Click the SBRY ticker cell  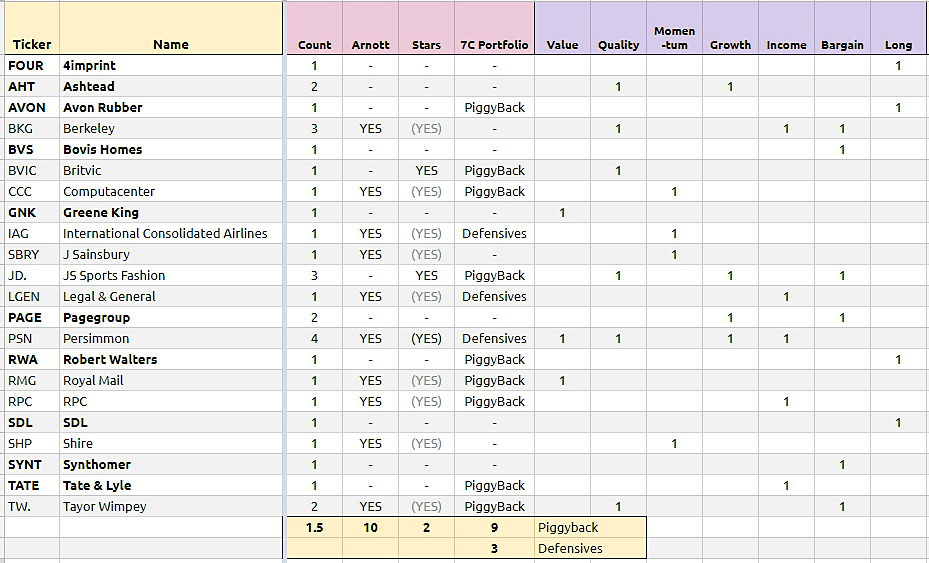point(32,254)
